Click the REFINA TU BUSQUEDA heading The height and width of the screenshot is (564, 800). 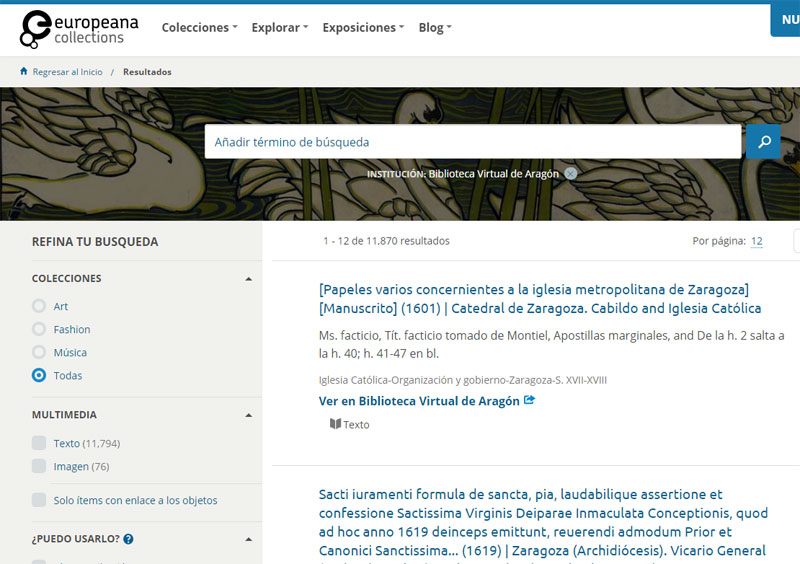95,241
